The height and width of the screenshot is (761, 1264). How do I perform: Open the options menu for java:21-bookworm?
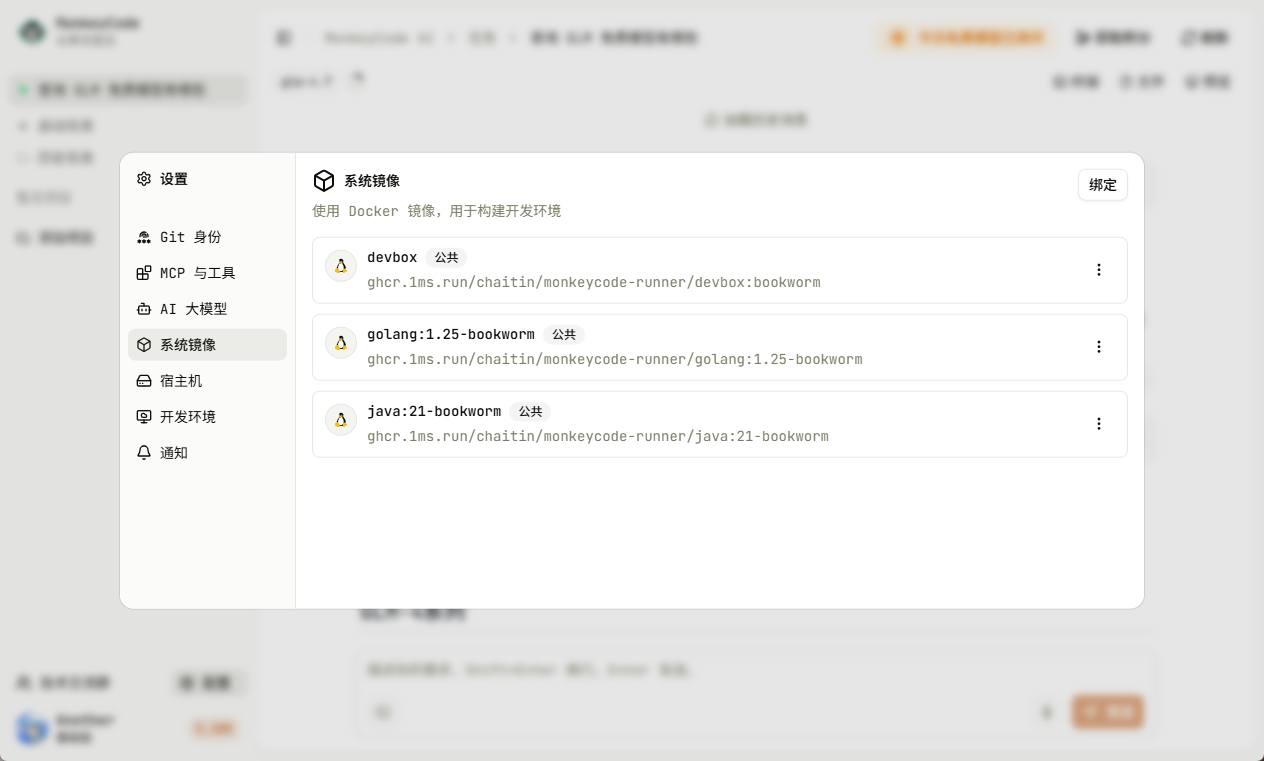1099,423
